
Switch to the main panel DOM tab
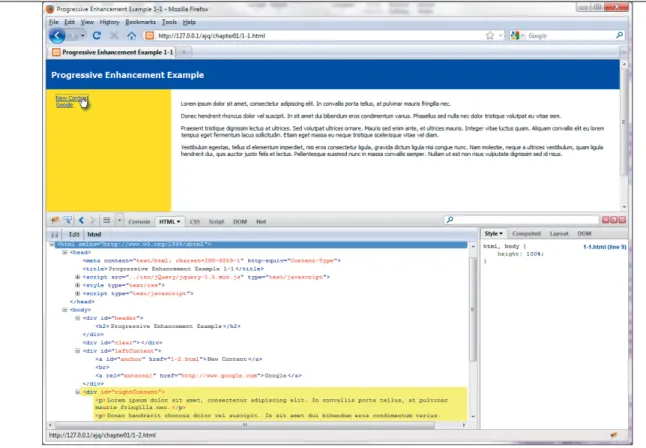(x=240, y=222)
